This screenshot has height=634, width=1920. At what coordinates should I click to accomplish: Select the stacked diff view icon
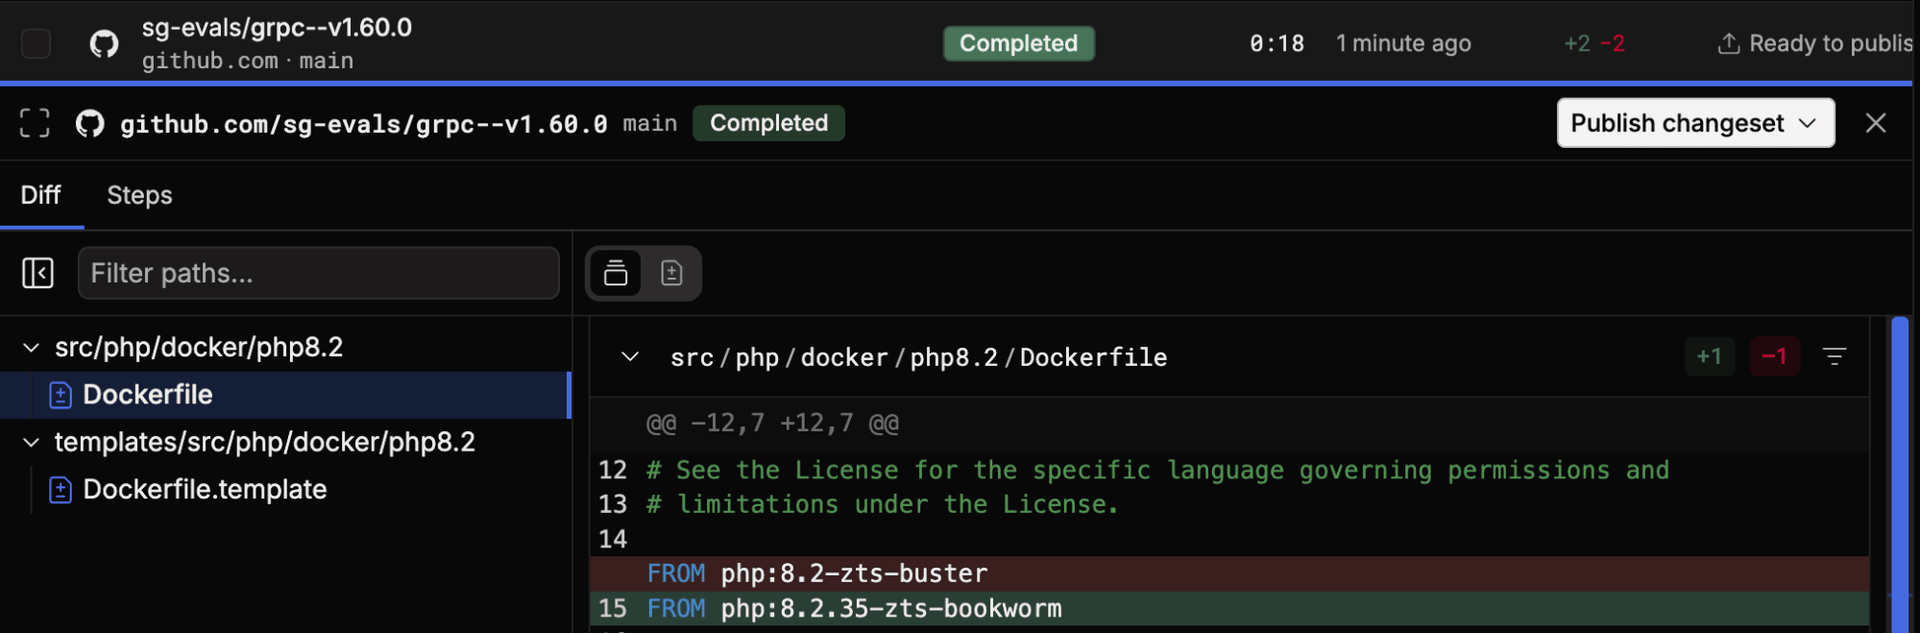tap(616, 273)
